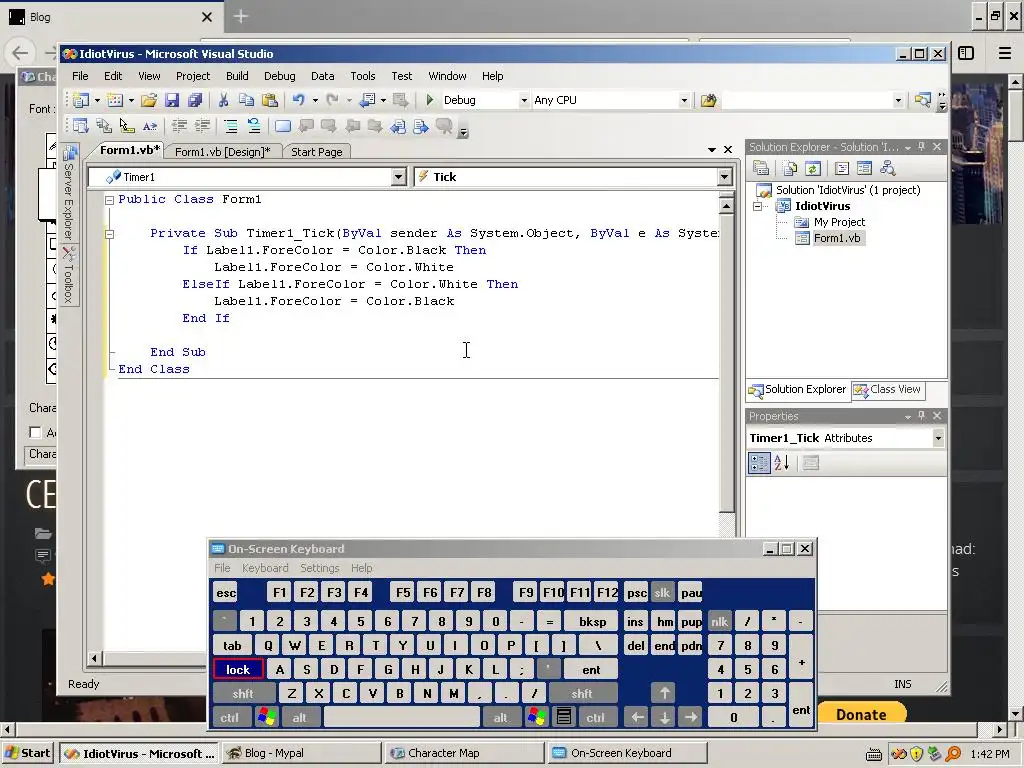This screenshot has width=1024, height=768.
Task: Click the code editor horizontal scrollbar left arrow
Action: pyautogui.click(x=94, y=658)
